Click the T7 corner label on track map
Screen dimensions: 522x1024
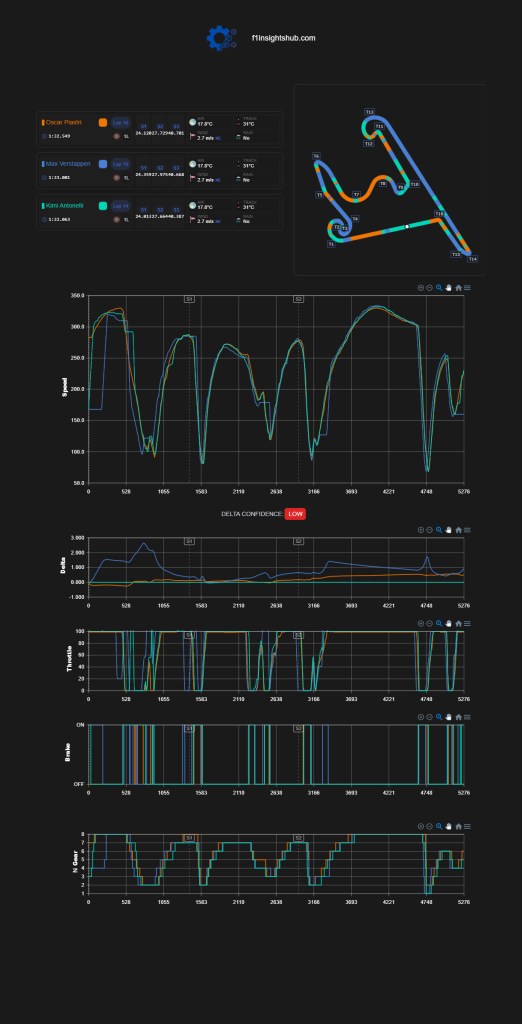click(356, 194)
